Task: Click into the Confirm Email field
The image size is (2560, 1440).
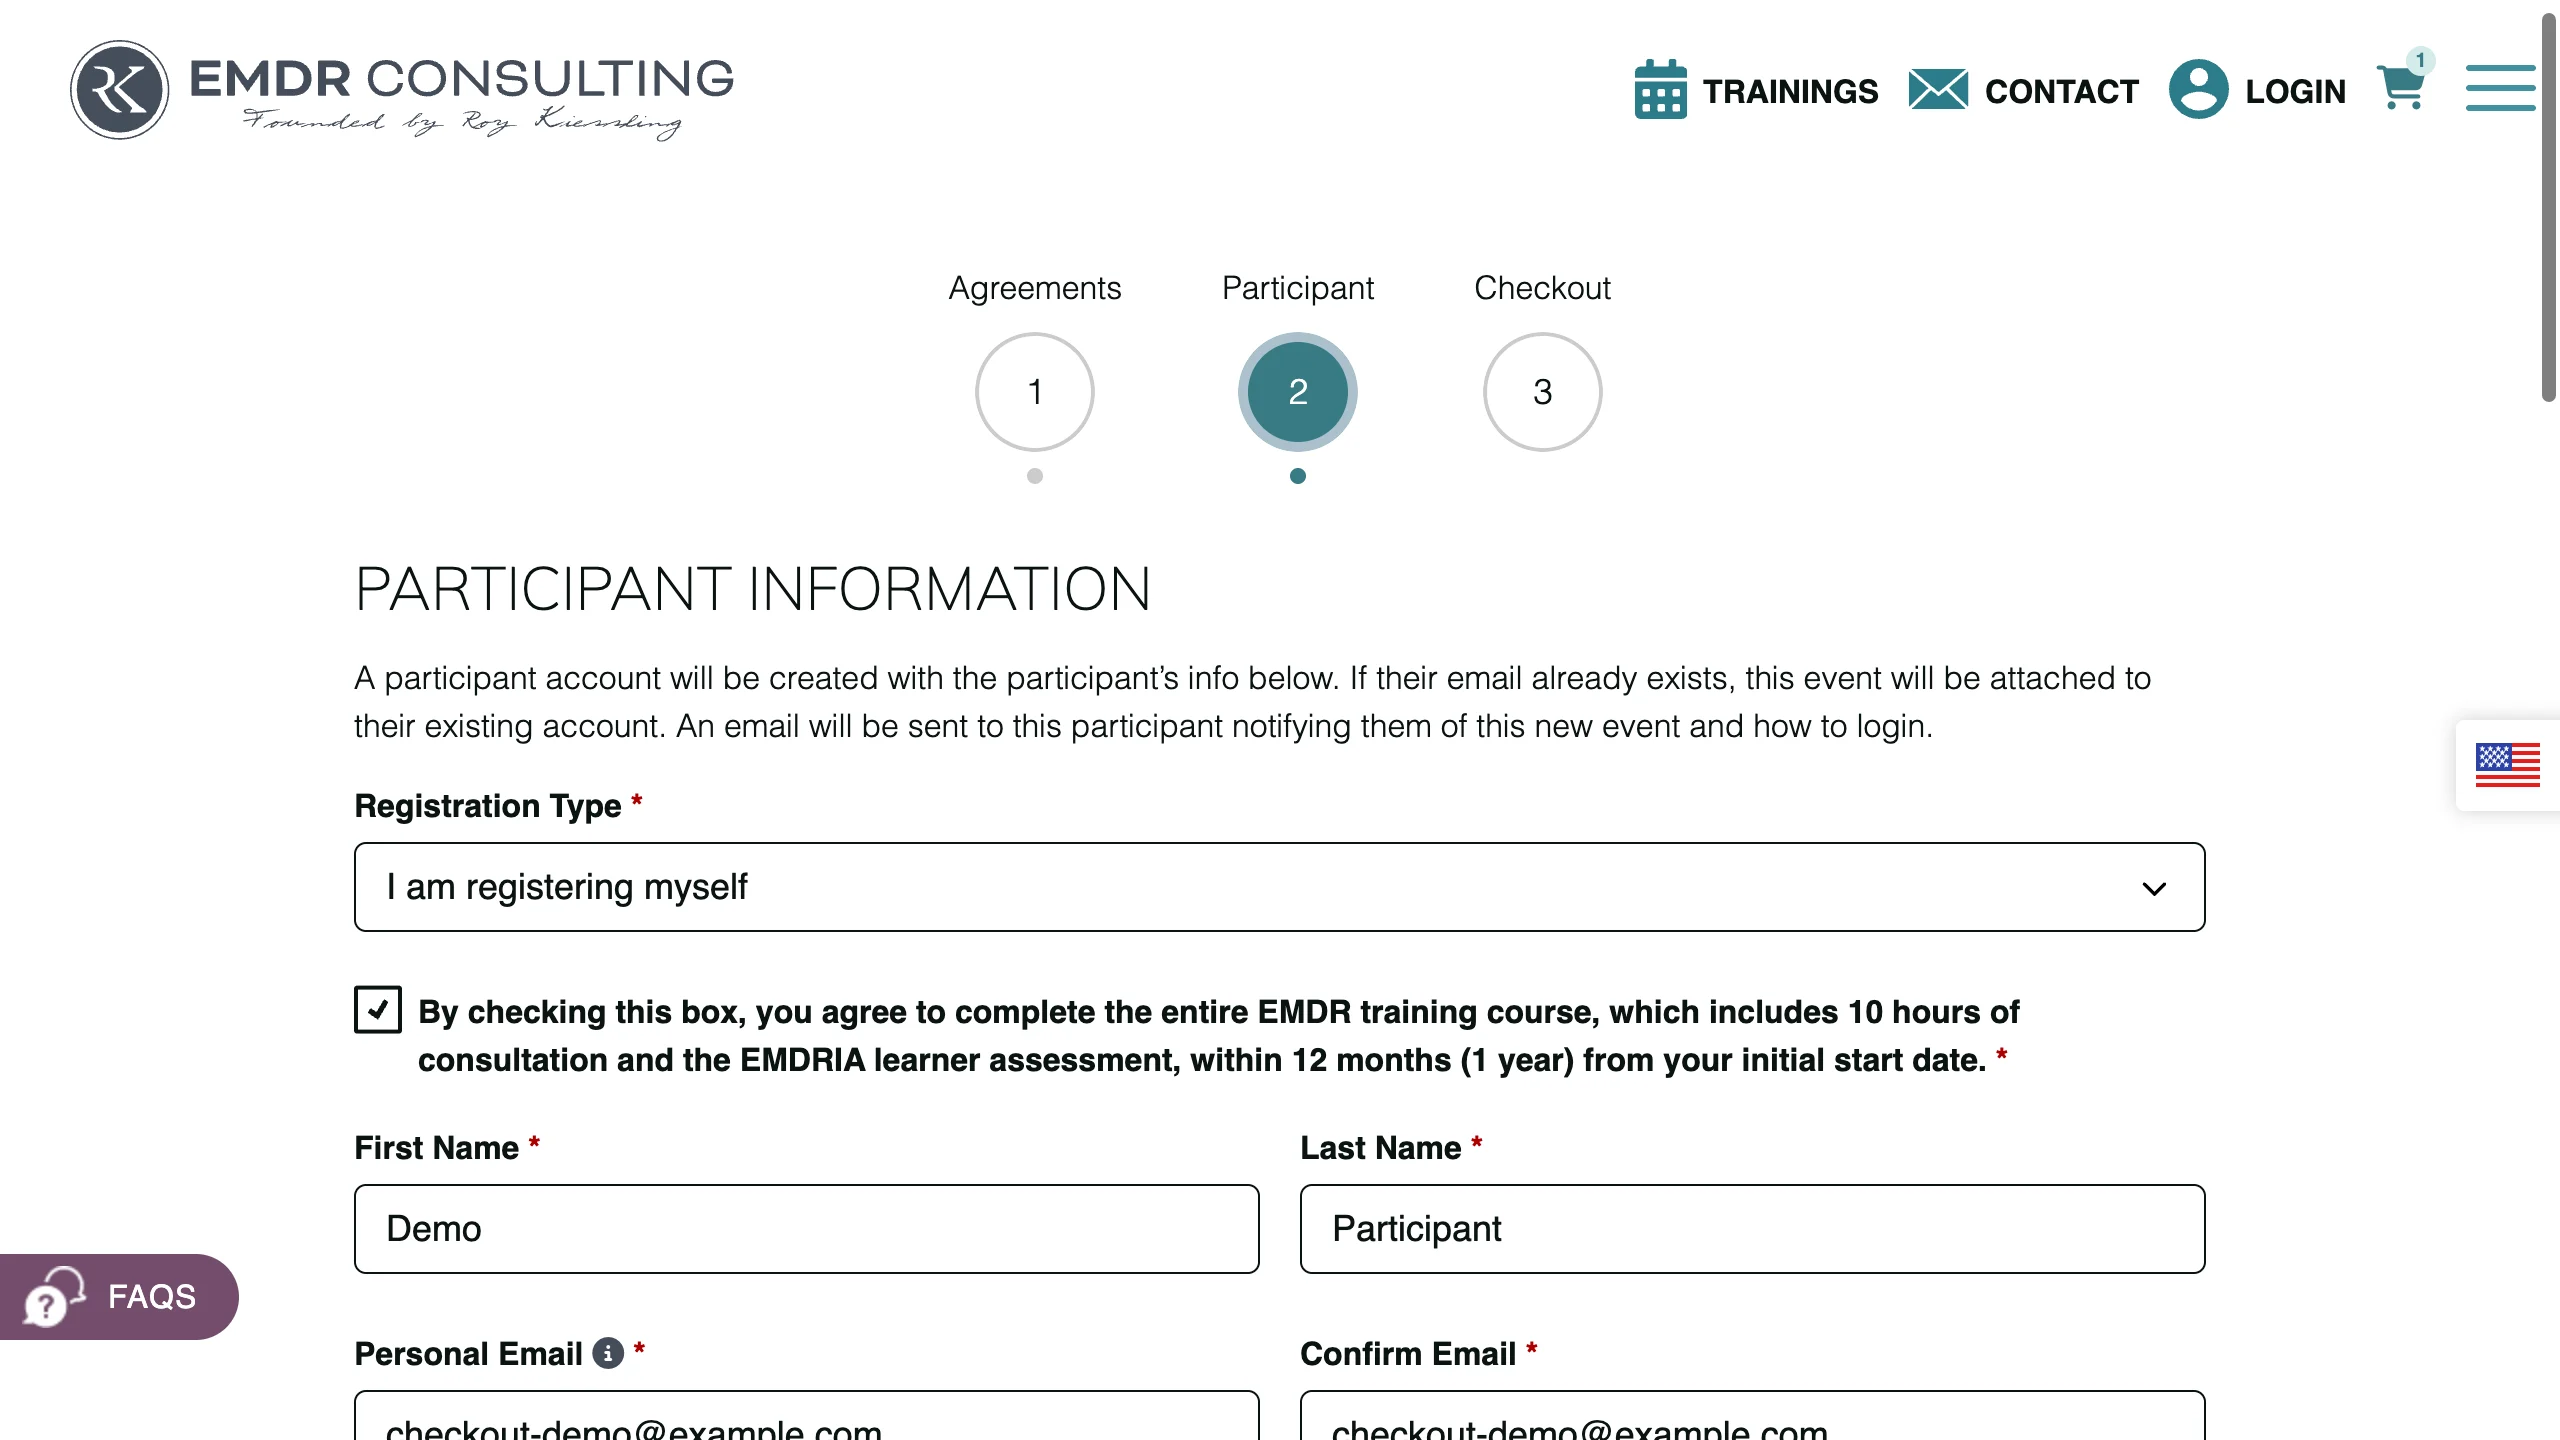Action: coord(1752,1416)
